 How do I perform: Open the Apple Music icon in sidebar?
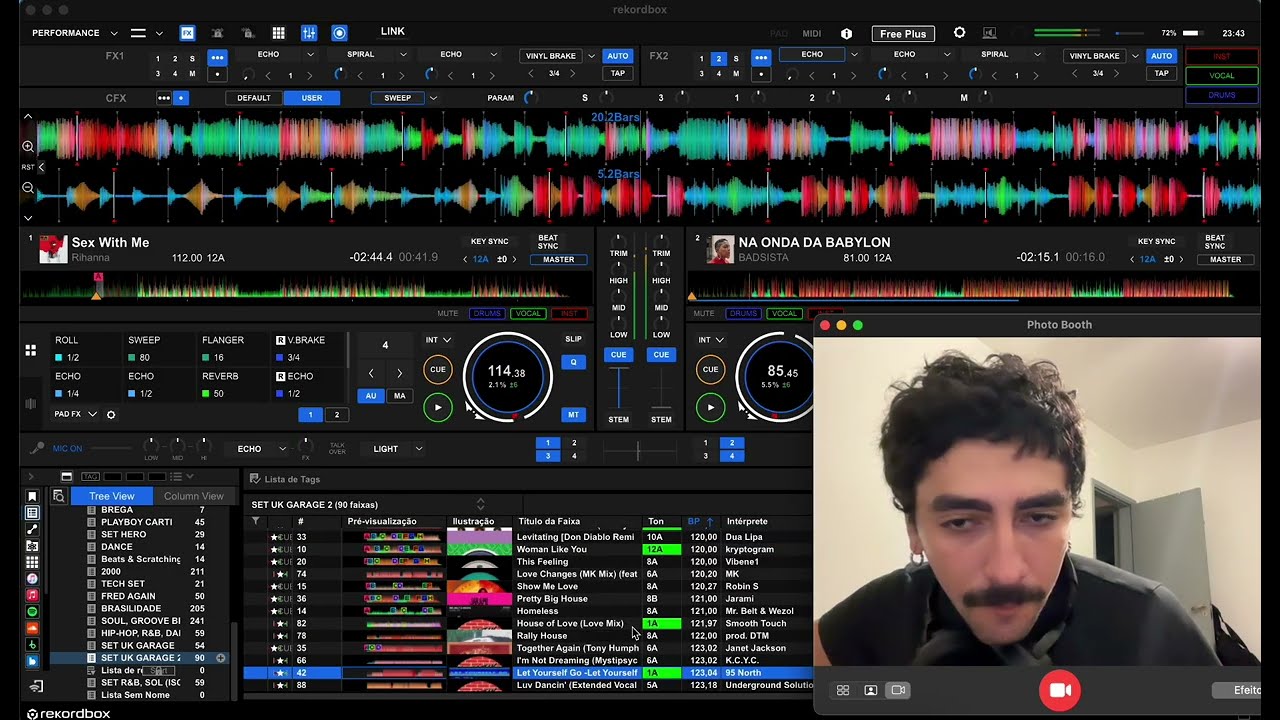point(32,595)
